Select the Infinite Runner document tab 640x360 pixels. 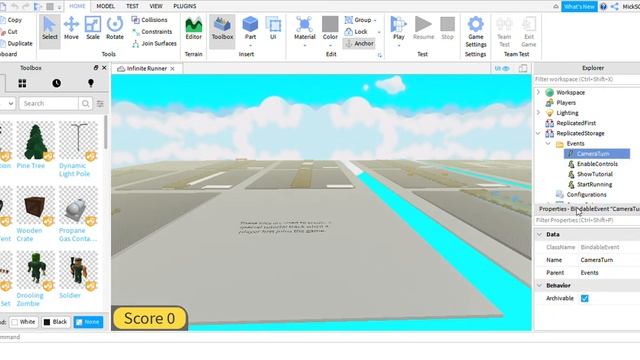[x=147, y=69]
